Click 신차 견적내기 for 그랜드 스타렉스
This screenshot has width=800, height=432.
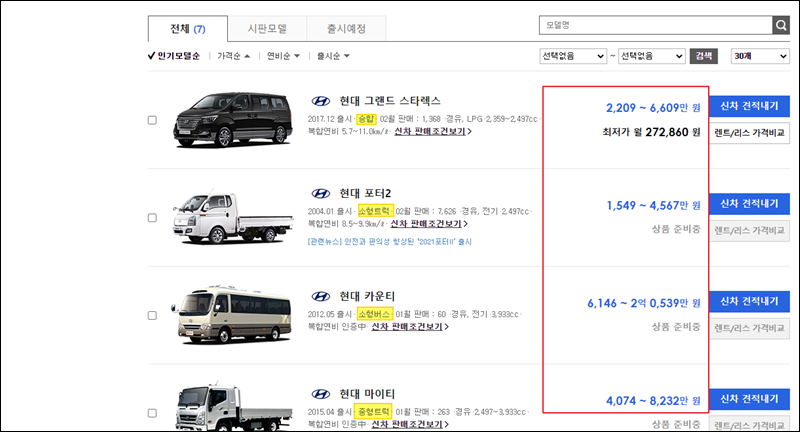click(x=749, y=106)
